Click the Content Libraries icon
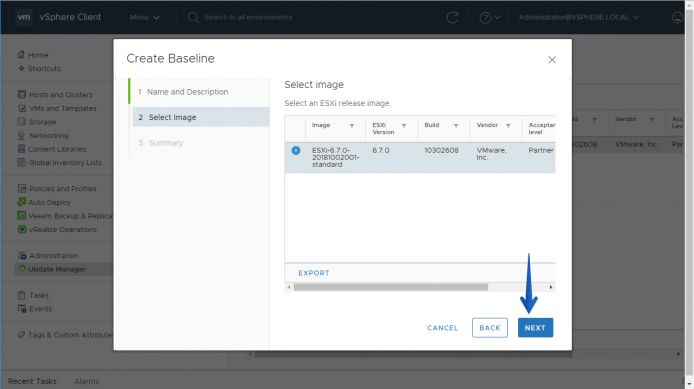 (x=21, y=149)
